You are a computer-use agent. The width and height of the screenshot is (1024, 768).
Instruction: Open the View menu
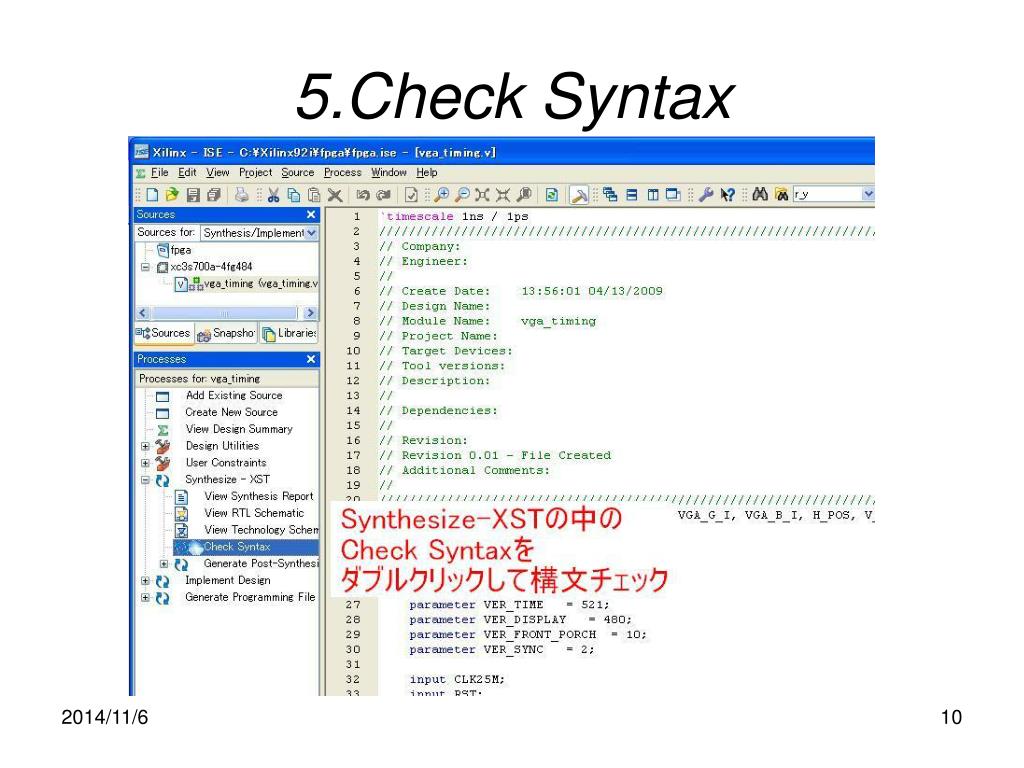tap(217, 172)
